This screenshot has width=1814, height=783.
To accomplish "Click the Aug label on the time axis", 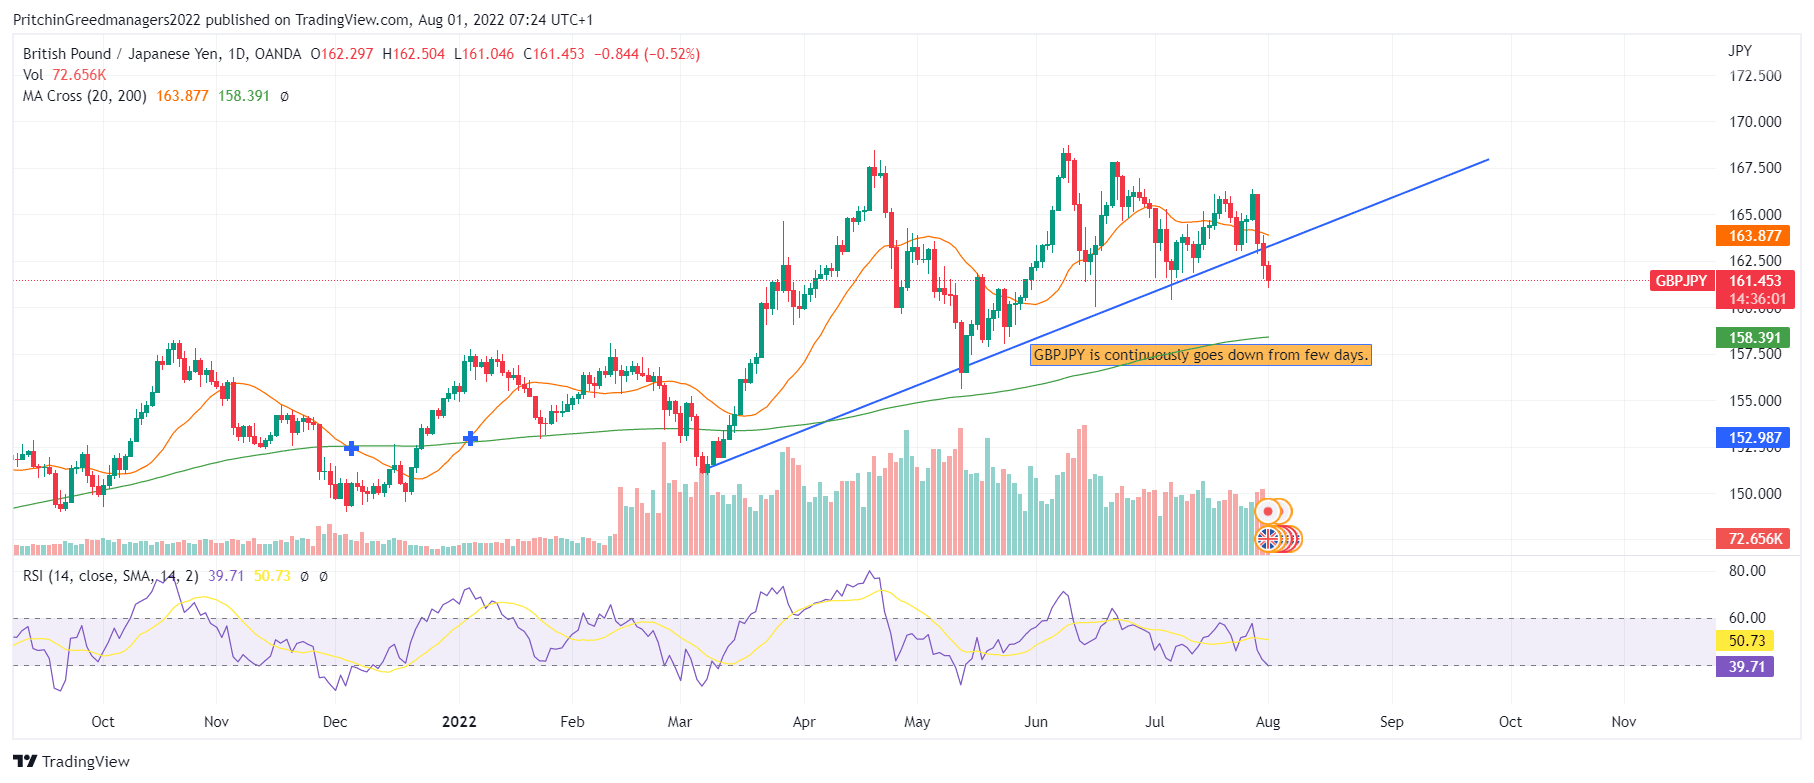I will point(1268,722).
